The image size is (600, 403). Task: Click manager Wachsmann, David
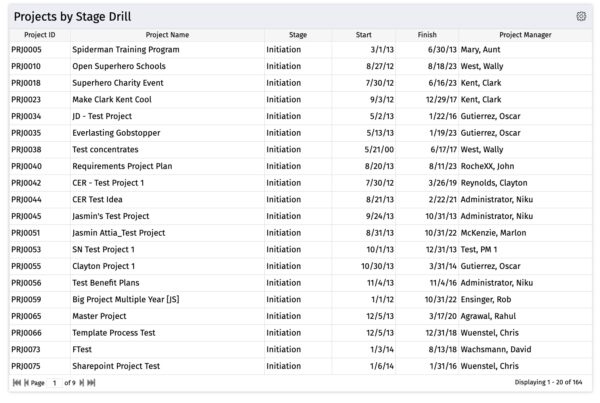tap(496, 349)
